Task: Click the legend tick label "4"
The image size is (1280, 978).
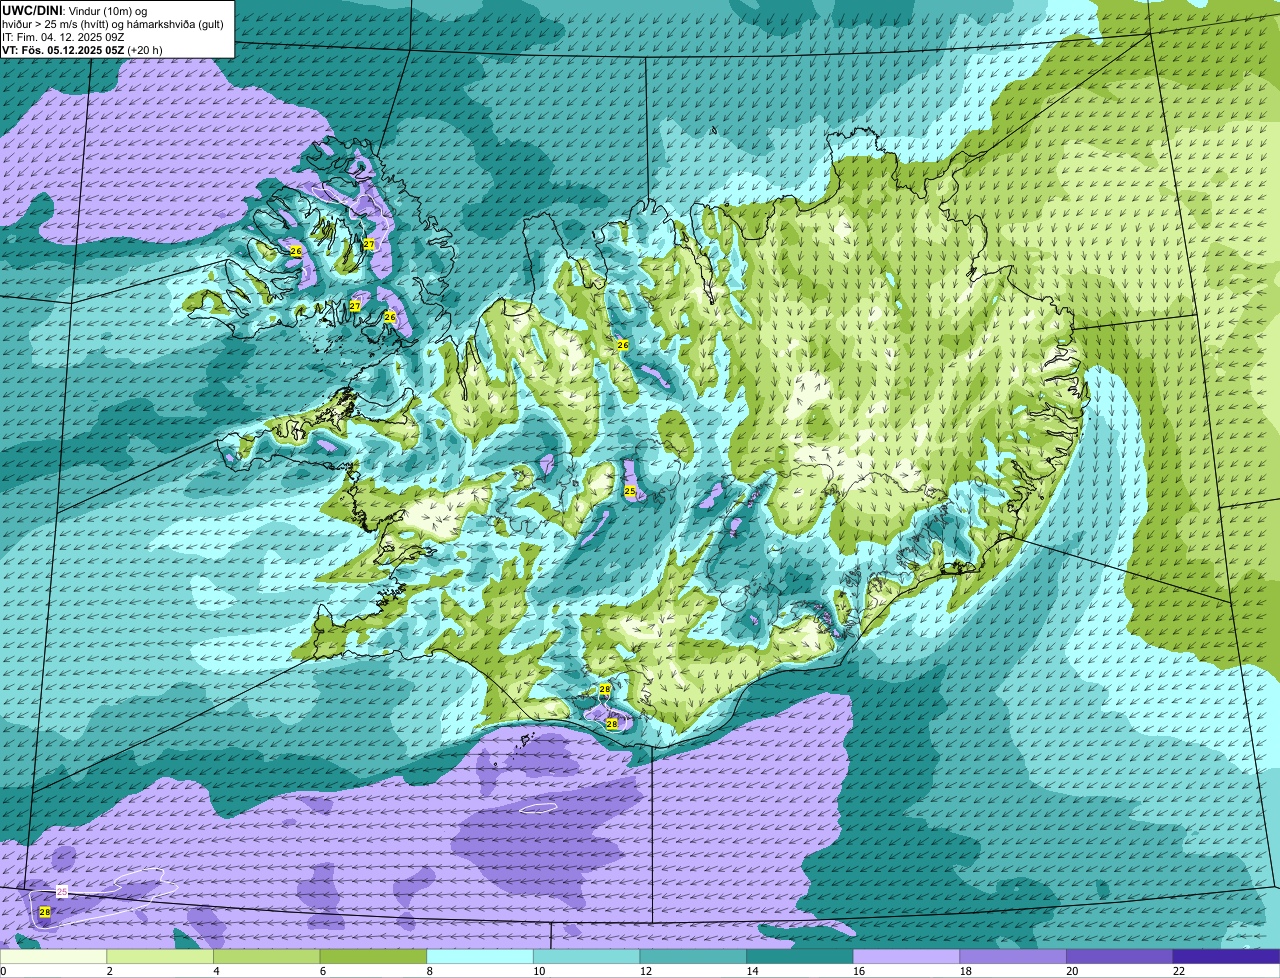Action: coord(216,971)
